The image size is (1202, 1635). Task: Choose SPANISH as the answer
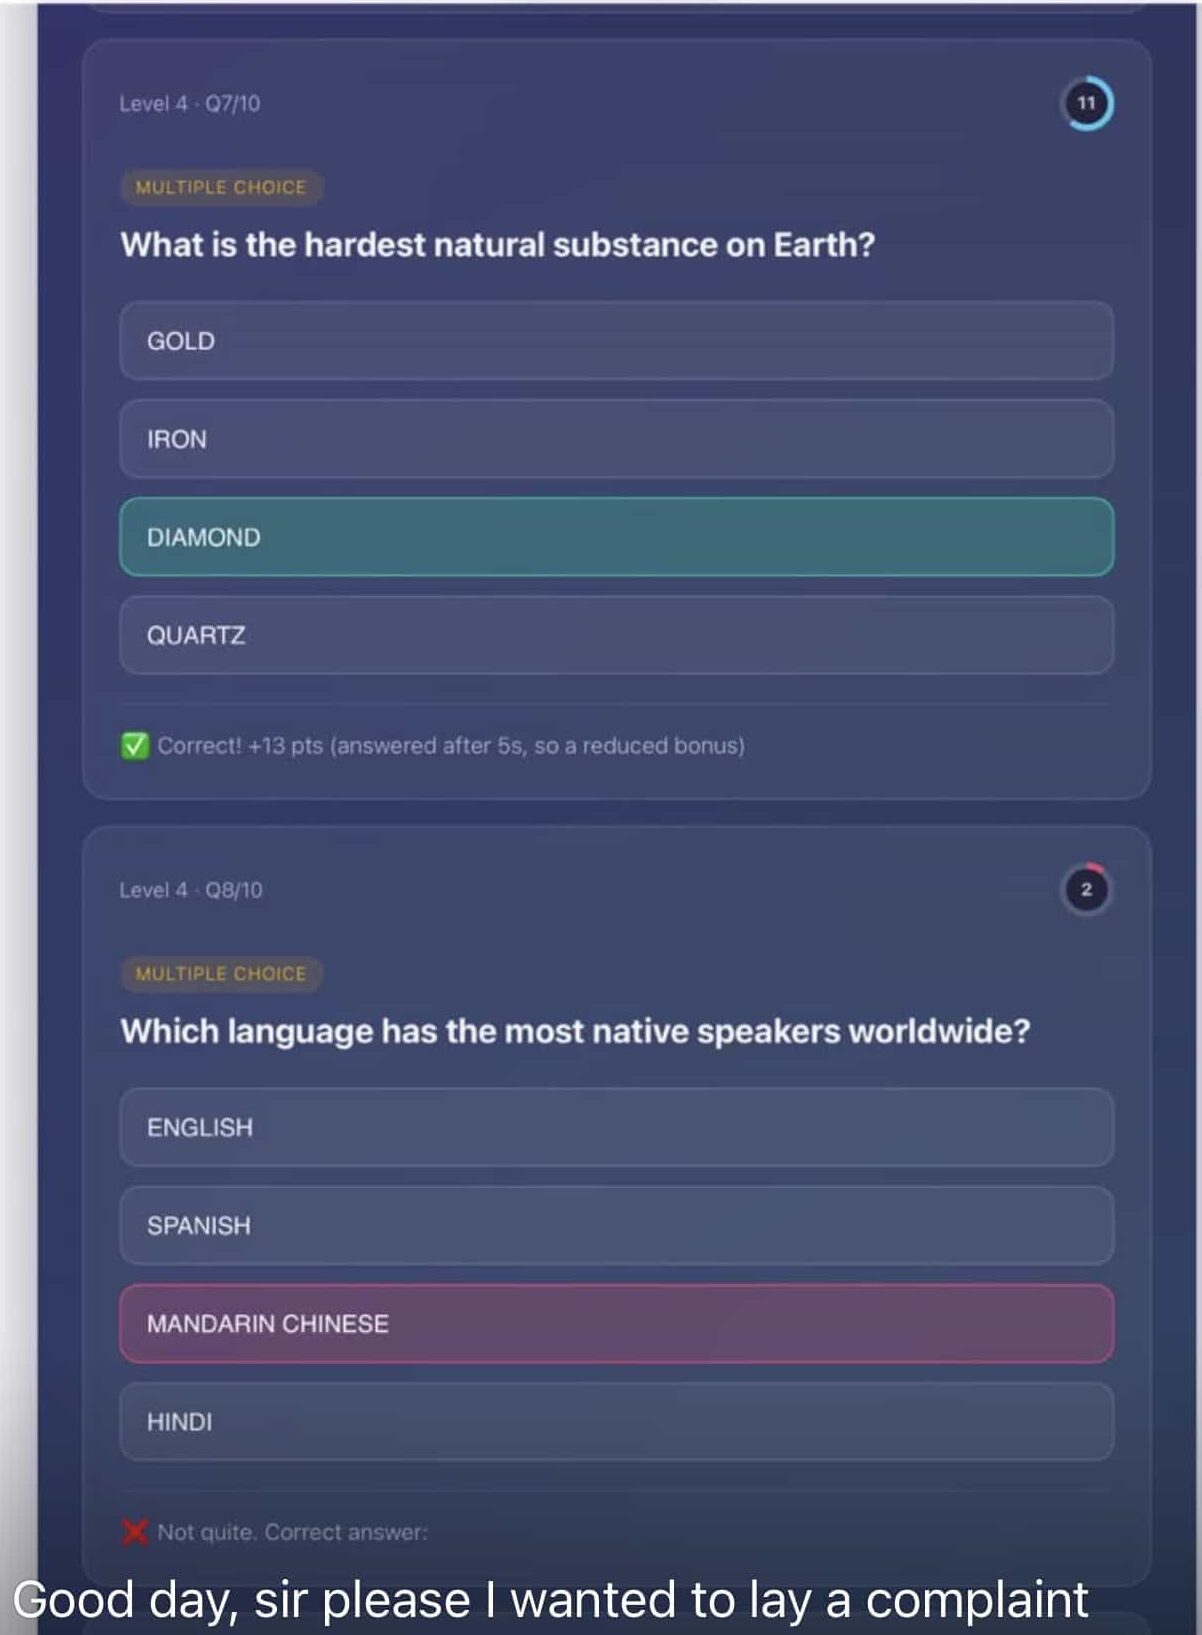click(x=616, y=1225)
